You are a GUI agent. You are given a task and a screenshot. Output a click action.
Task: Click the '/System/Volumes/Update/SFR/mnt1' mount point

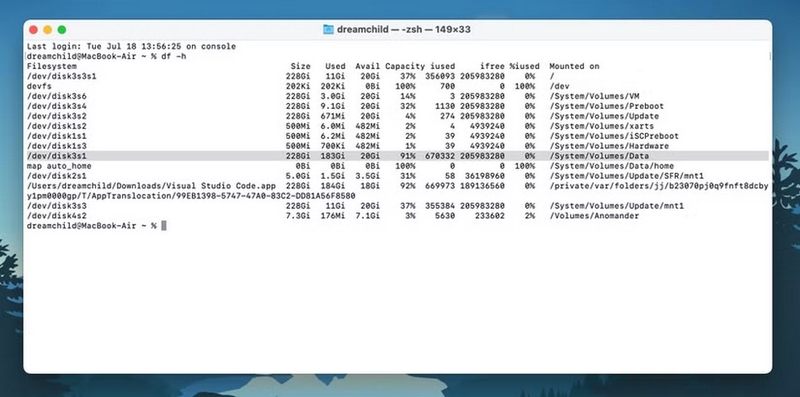(x=627, y=176)
